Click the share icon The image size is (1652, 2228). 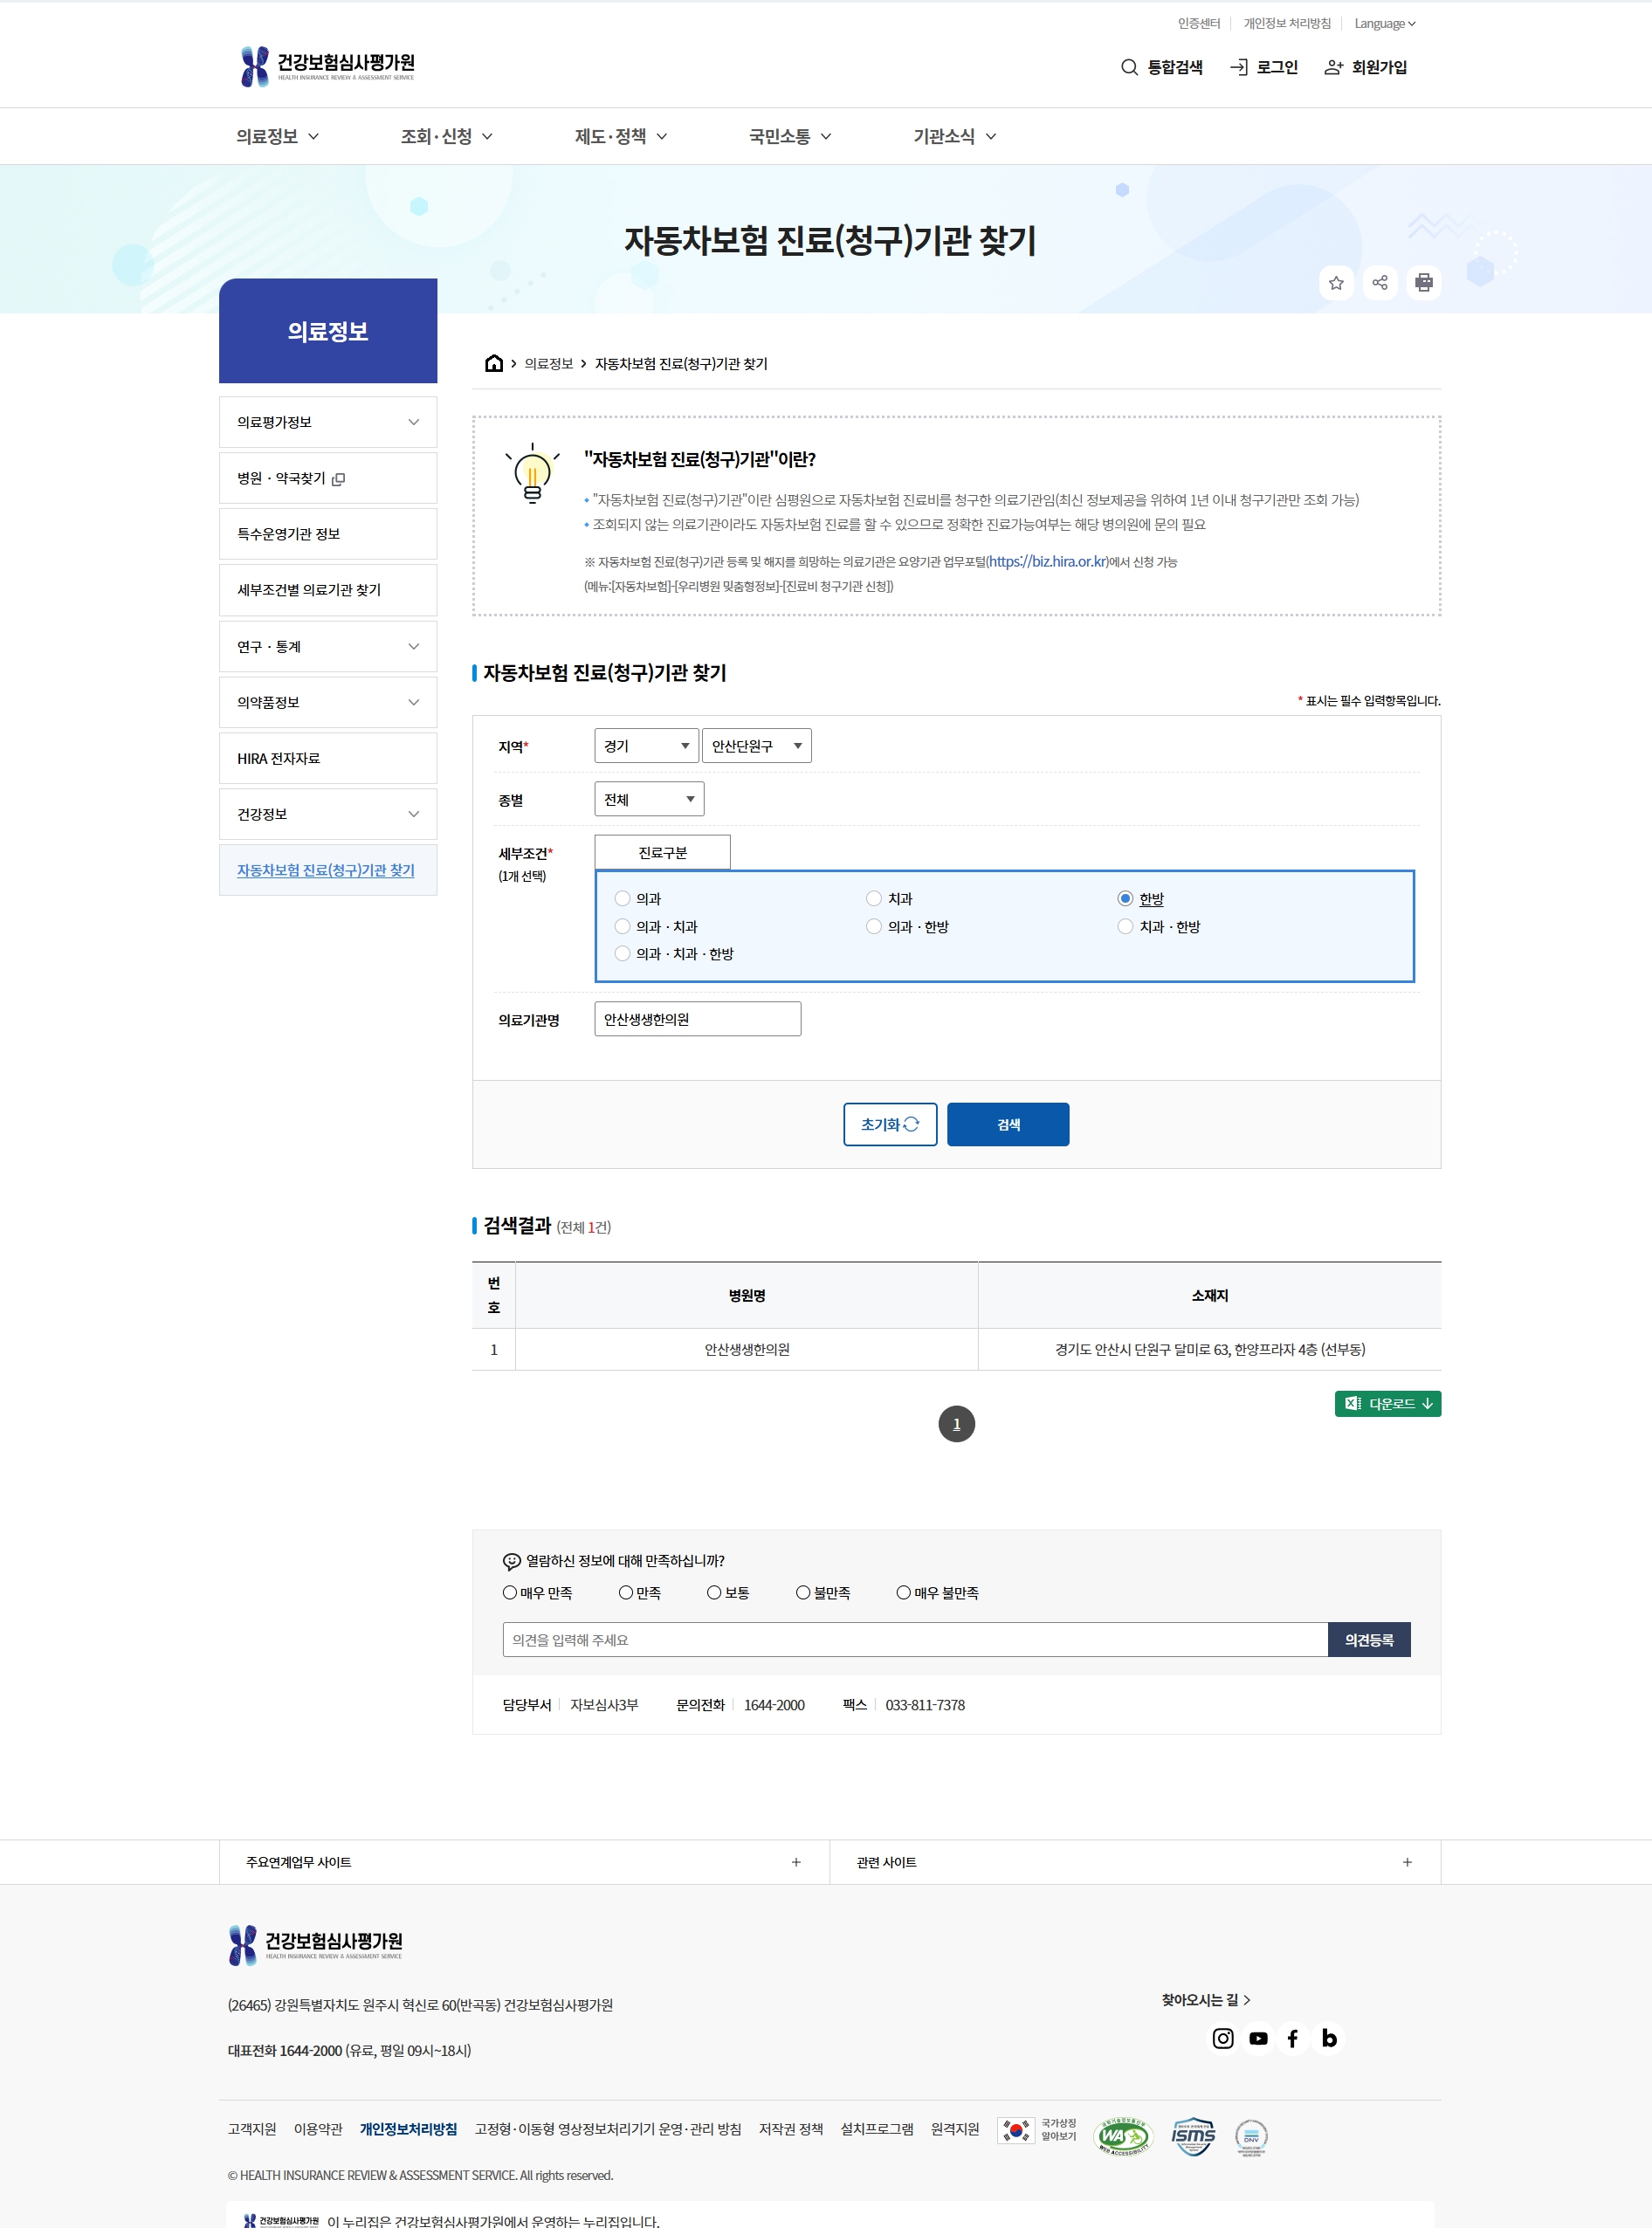(x=1380, y=283)
